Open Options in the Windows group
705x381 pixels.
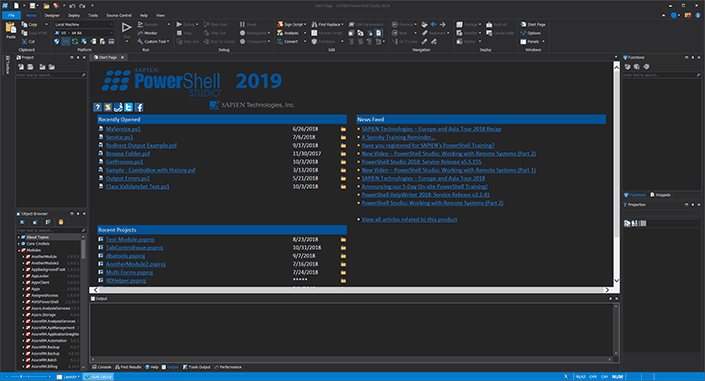click(x=531, y=33)
